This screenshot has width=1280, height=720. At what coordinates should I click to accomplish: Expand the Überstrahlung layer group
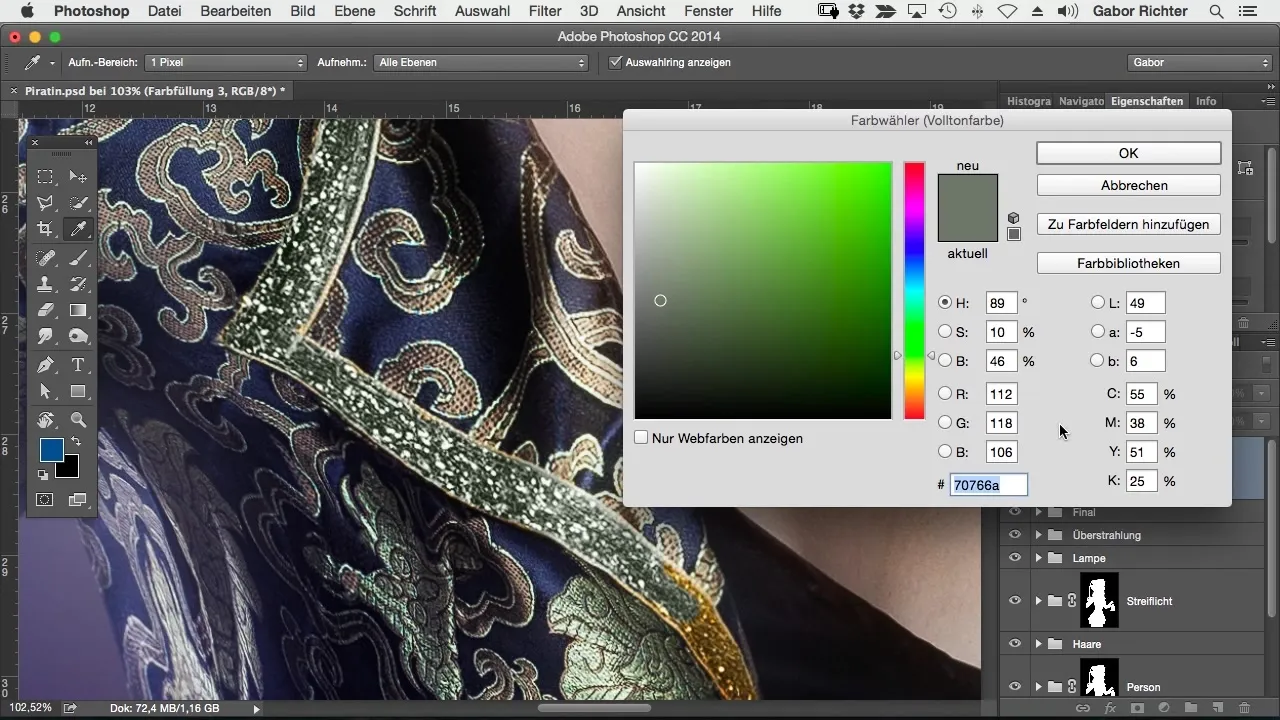coord(1039,535)
